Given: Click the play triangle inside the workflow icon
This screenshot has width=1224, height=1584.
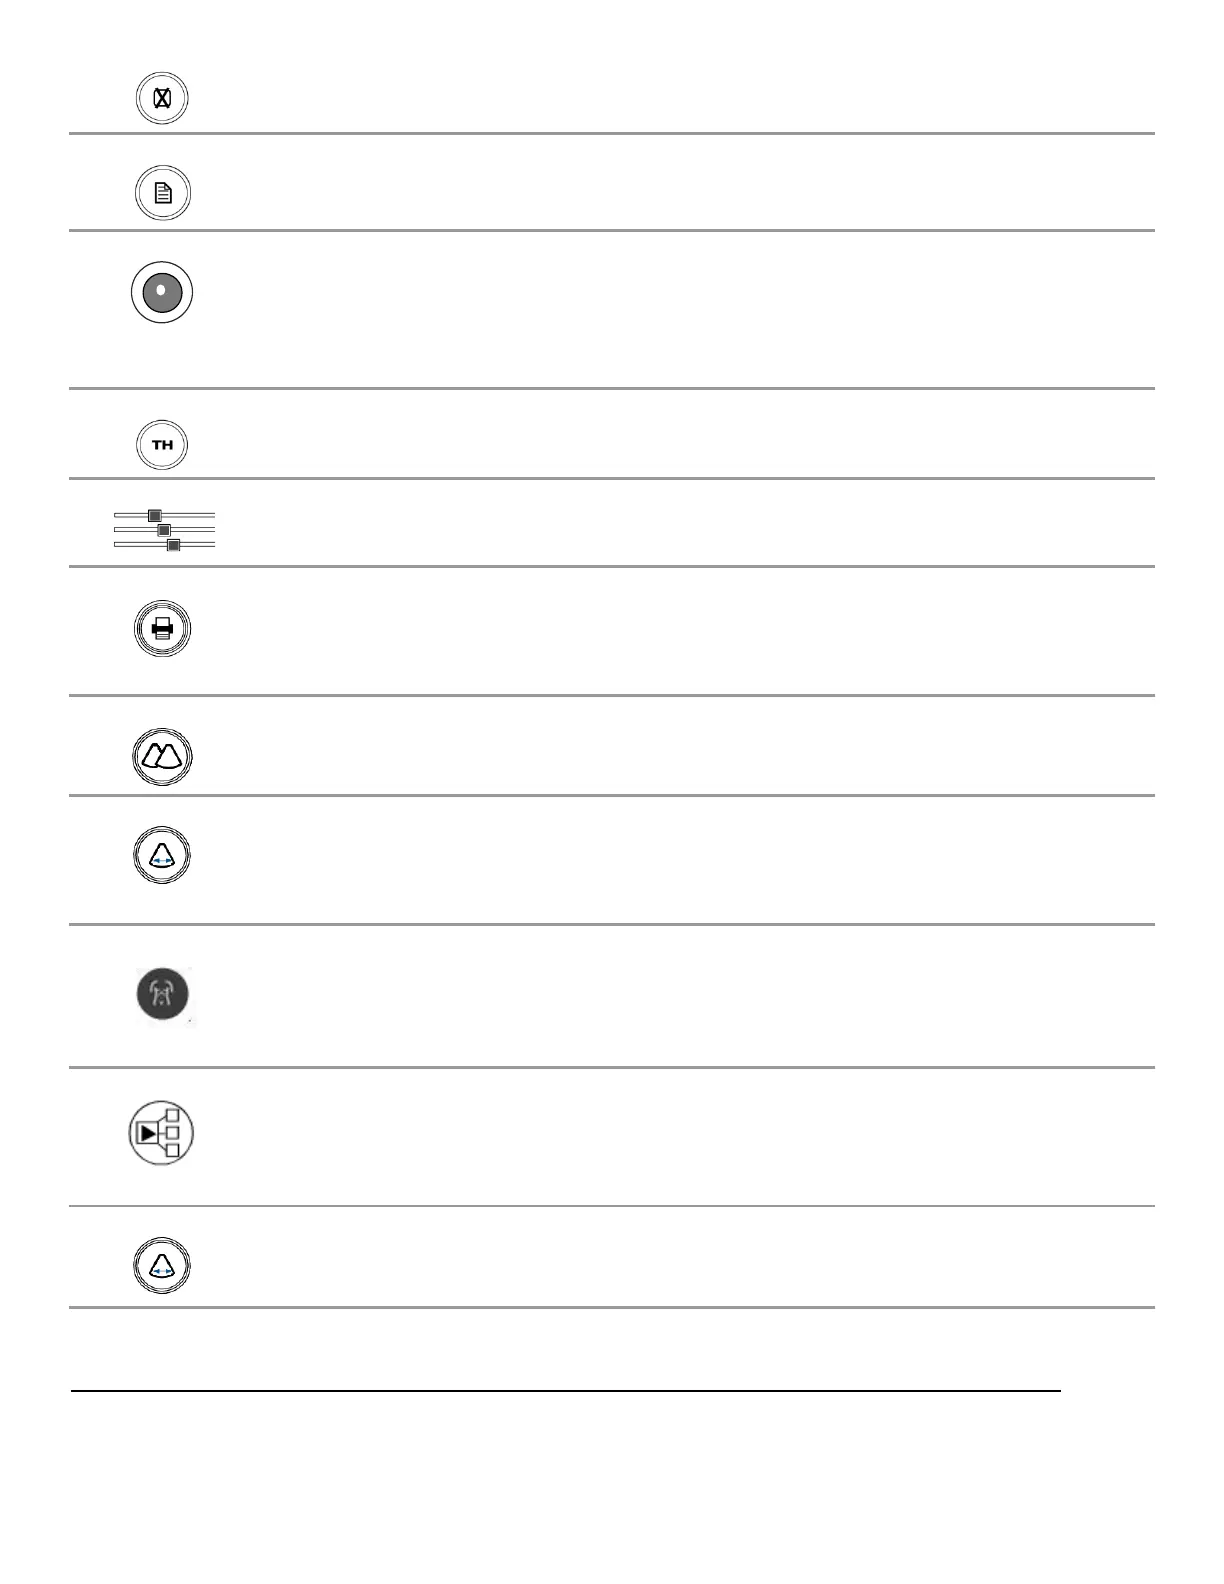Looking at the screenshot, I should click(x=148, y=1134).
